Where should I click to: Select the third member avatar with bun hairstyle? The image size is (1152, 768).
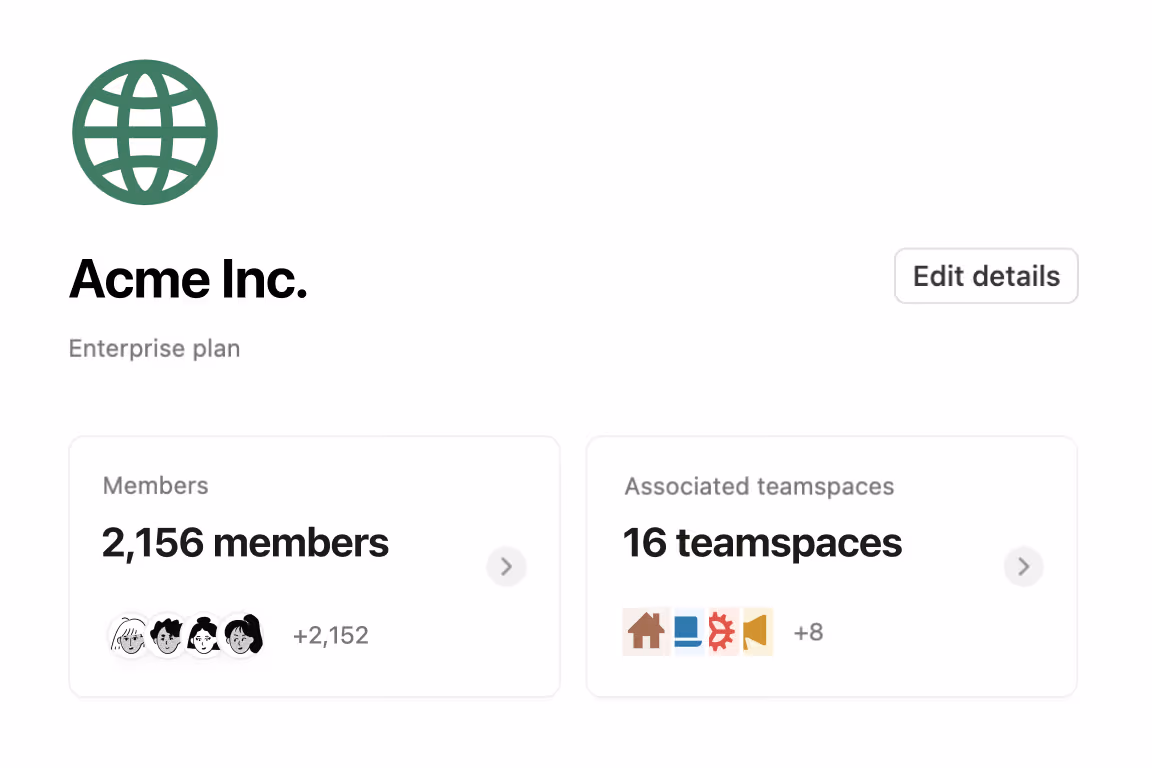click(202, 635)
